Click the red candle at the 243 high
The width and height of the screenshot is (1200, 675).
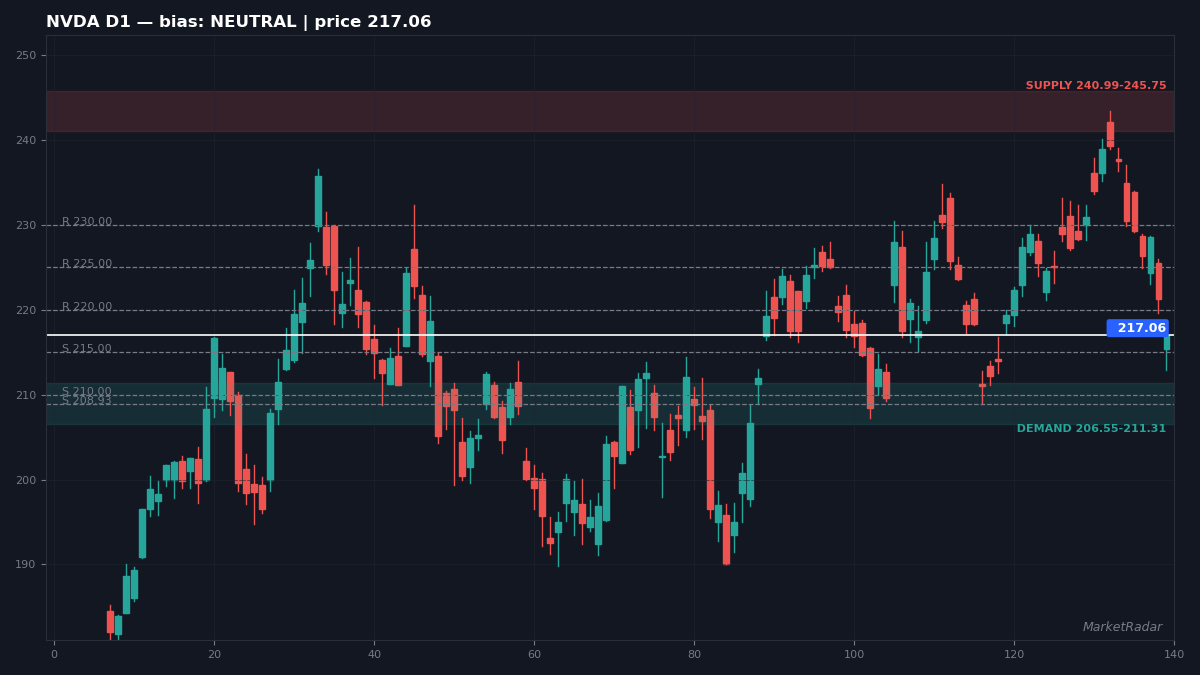1110,134
